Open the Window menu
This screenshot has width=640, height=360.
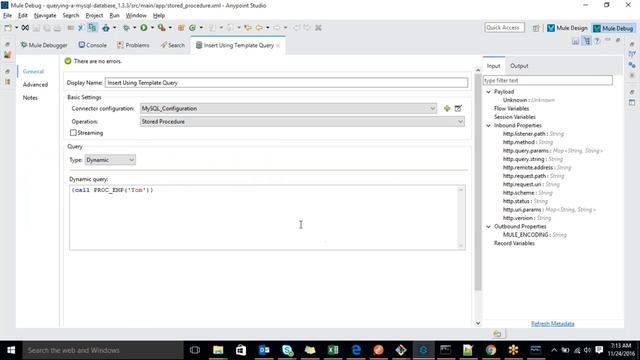[x=136, y=16]
